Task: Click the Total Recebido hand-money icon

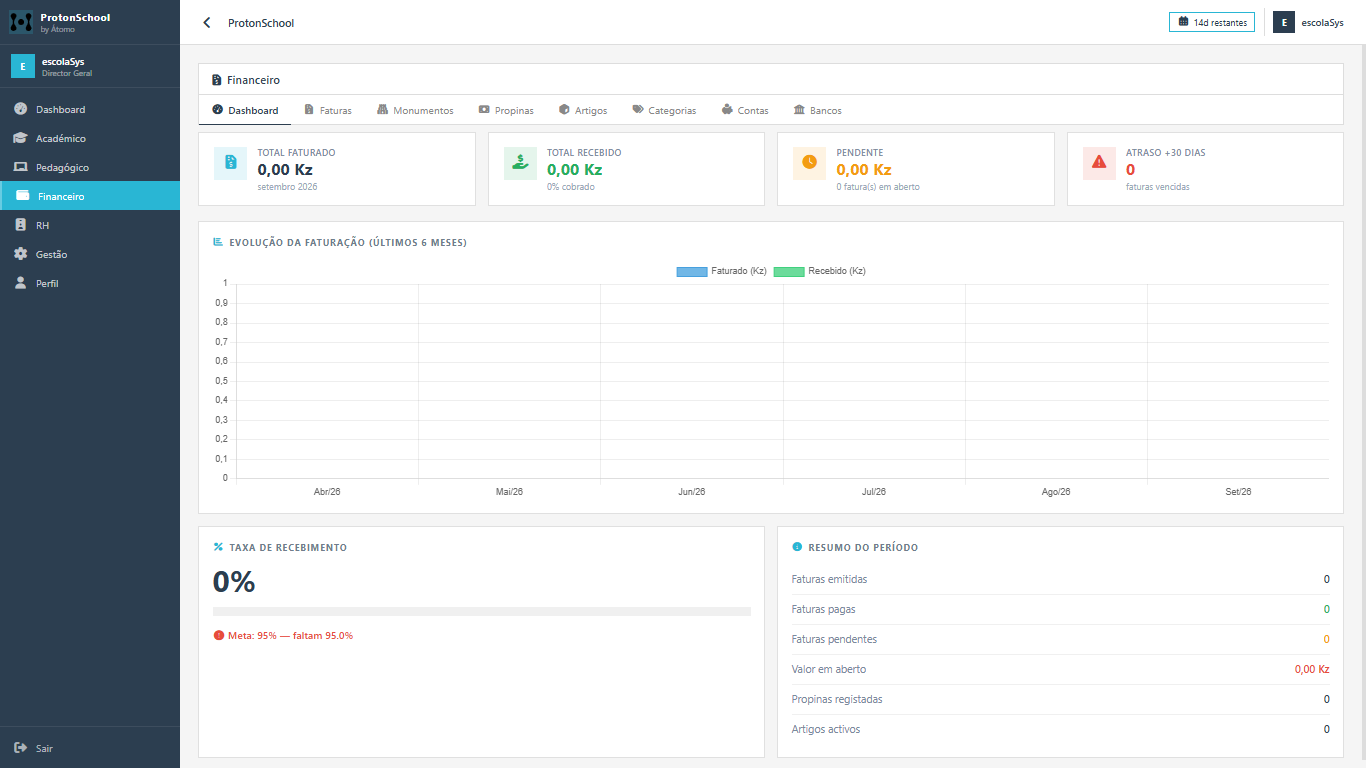Action: [x=520, y=163]
